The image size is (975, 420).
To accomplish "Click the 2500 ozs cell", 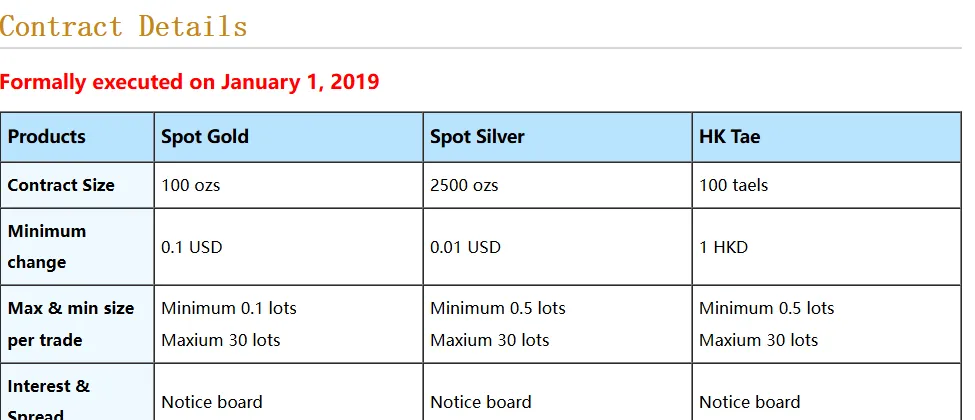I will [x=557, y=185].
